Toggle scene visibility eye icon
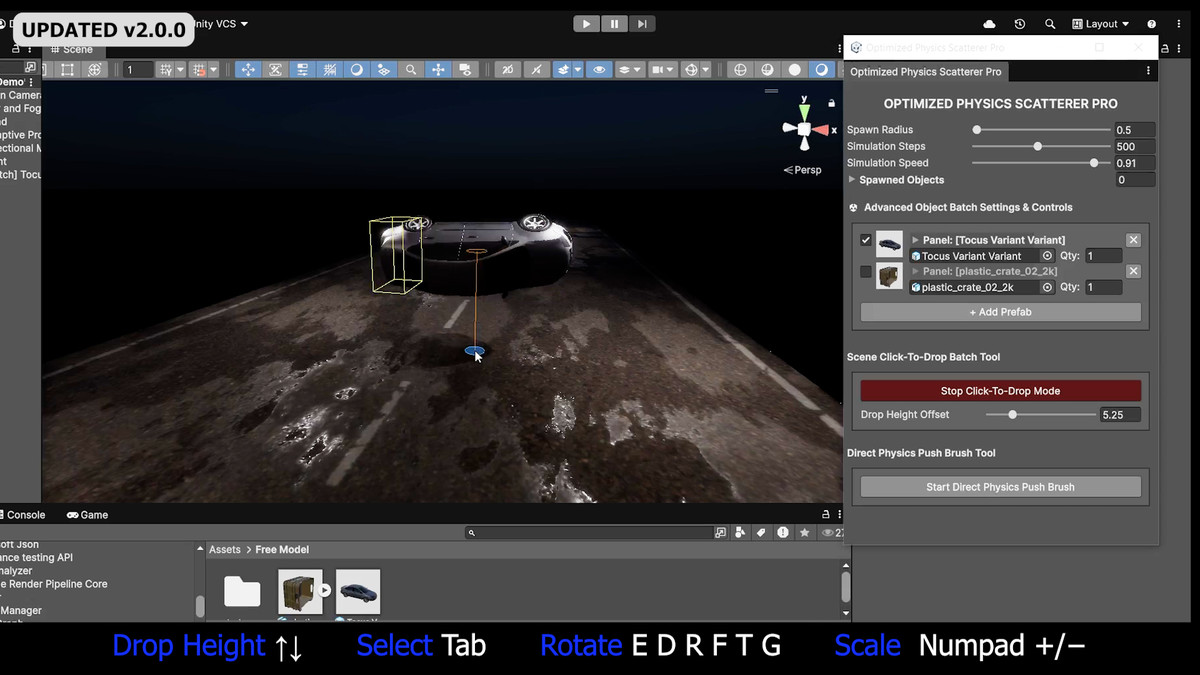Screen dimensions: 1200x675 pos(599,69)
